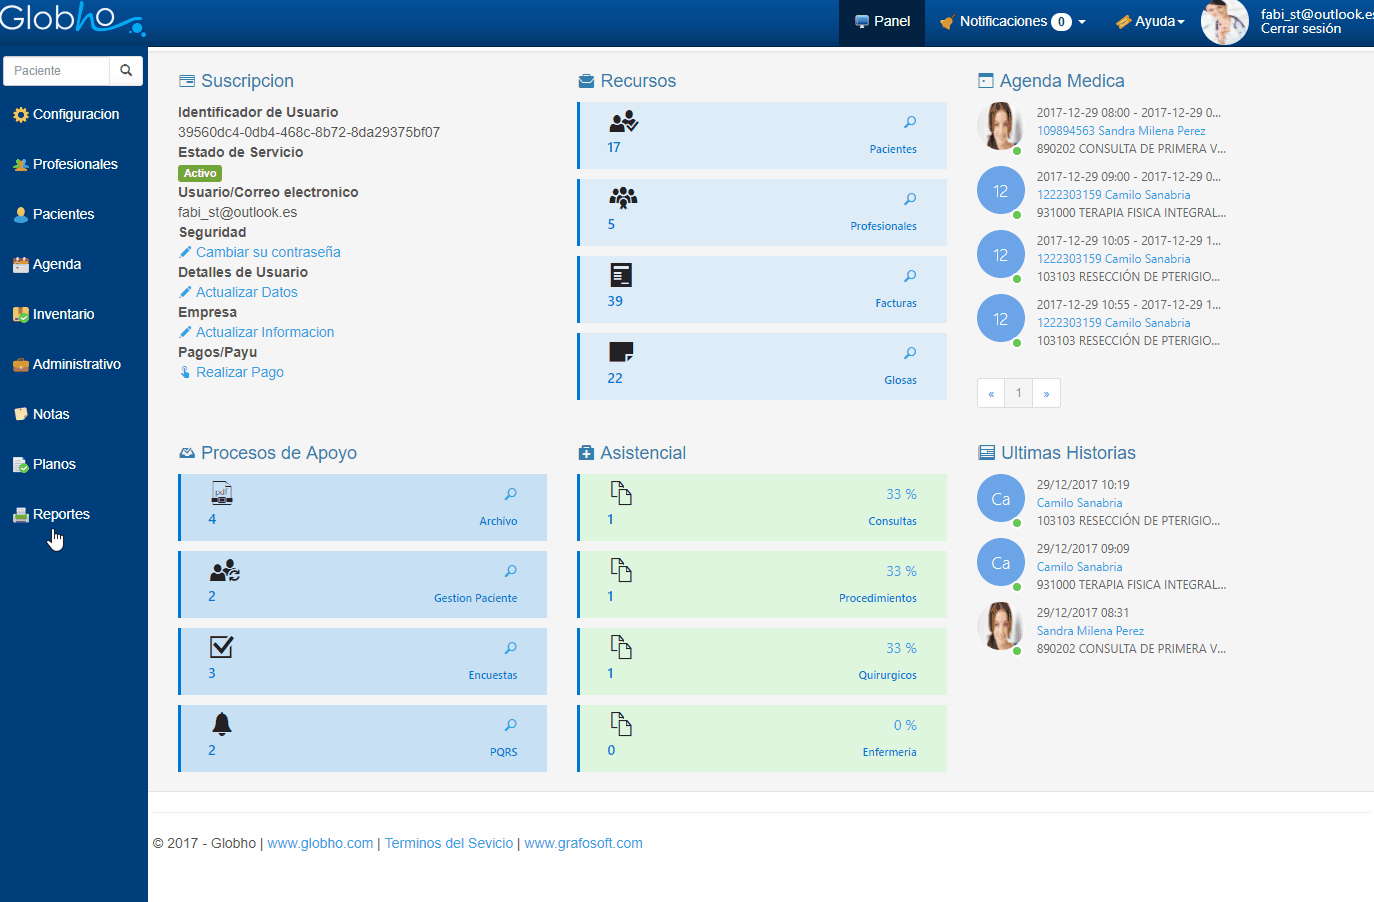Image resolution: width=1374 pixels, height=902 pixels.
Task: Click the Gestion Paciente magnifier icon
Action: (x=511, y=571)
